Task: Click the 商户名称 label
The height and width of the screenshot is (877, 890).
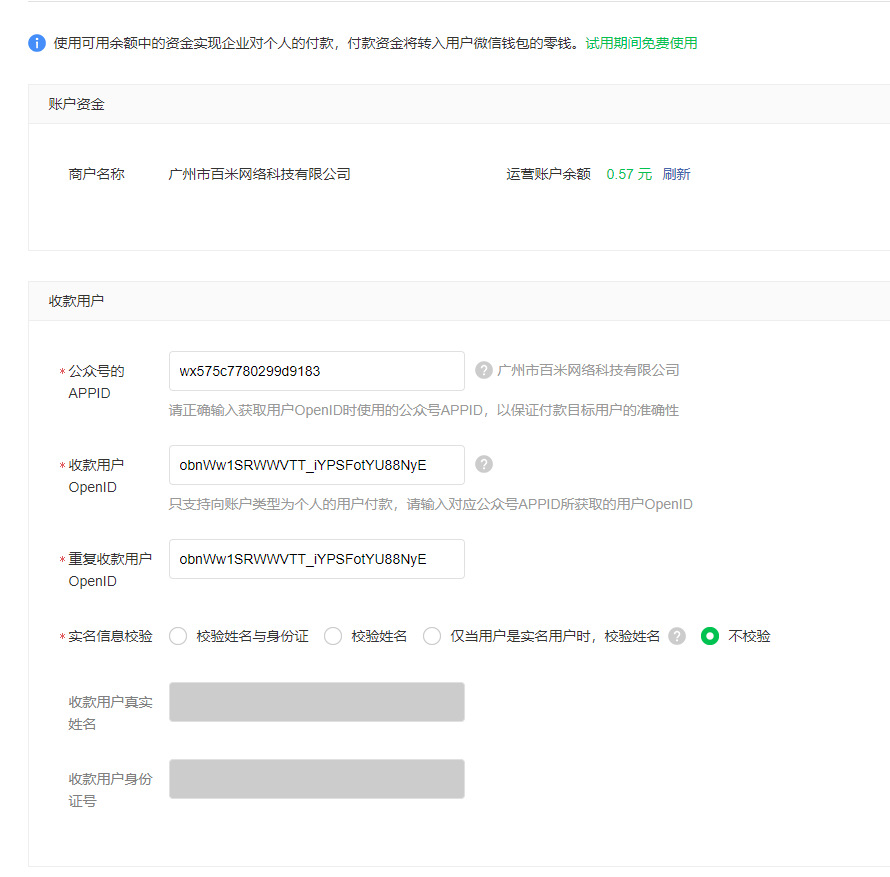Action: [96, 174]
